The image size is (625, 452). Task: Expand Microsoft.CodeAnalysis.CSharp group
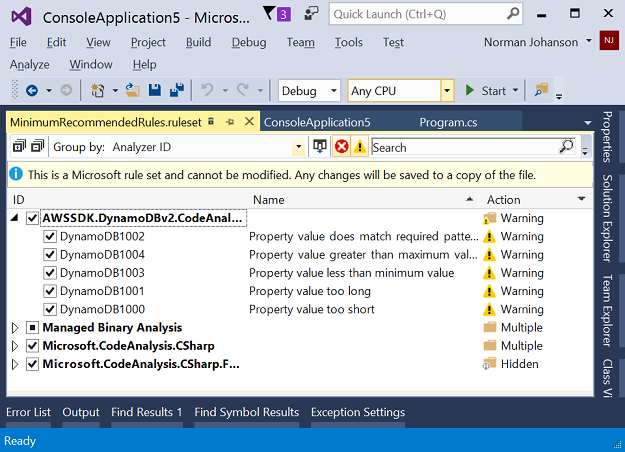point(15,346)
